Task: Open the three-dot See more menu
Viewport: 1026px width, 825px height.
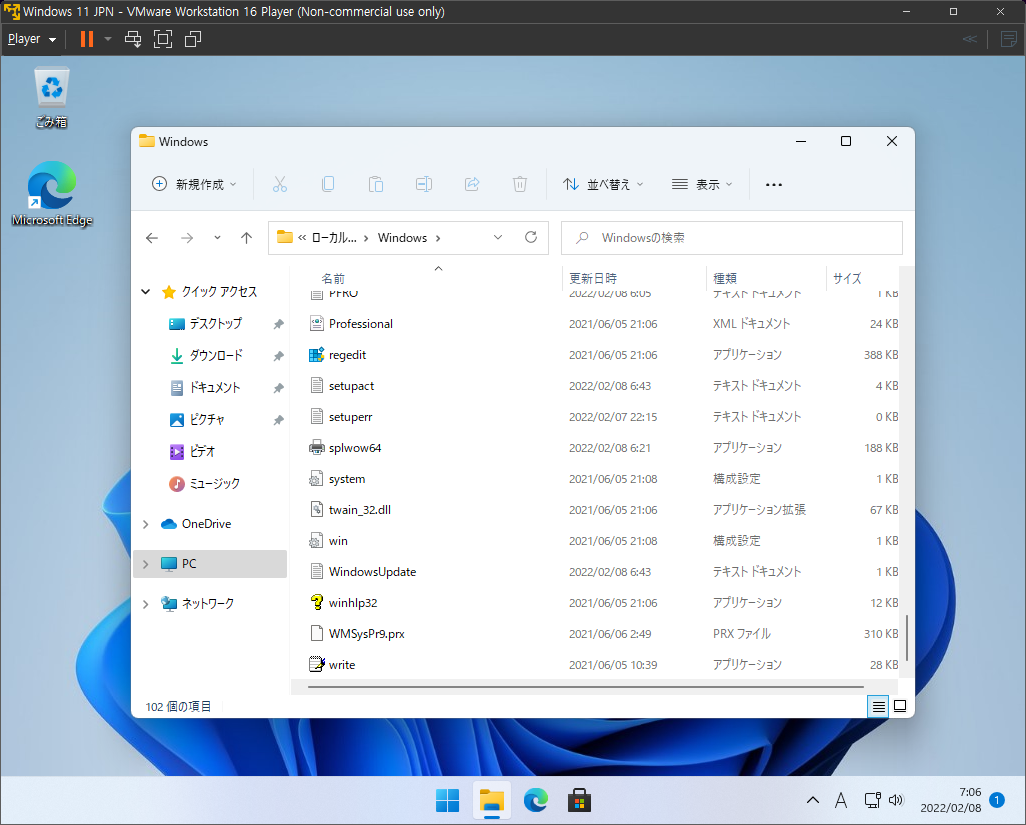Action: point(774,185)
